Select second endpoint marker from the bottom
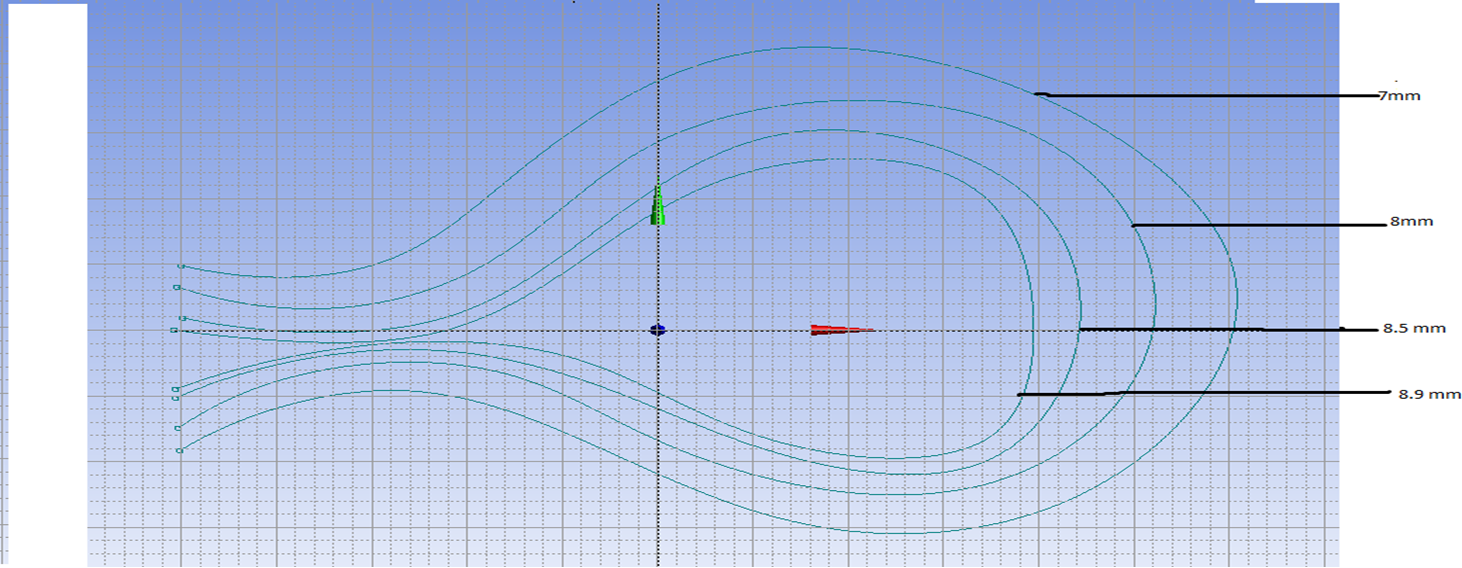Viewport: 1462px width, 568px height. click(178, 428)
